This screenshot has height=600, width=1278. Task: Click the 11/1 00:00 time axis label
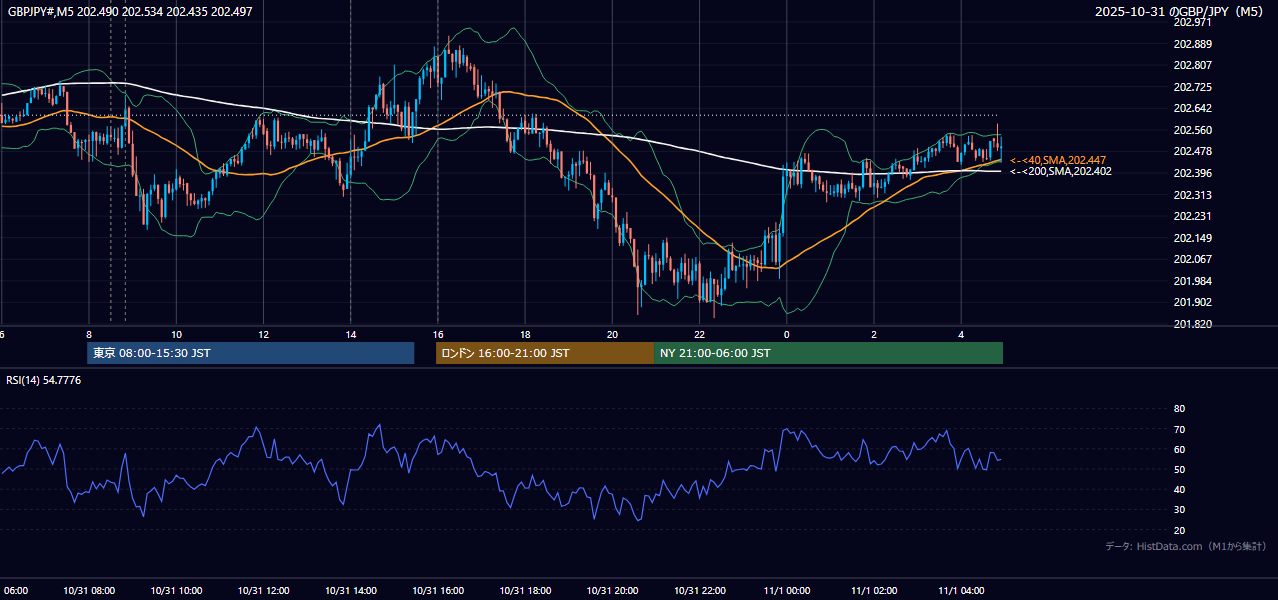click(786, 590)
